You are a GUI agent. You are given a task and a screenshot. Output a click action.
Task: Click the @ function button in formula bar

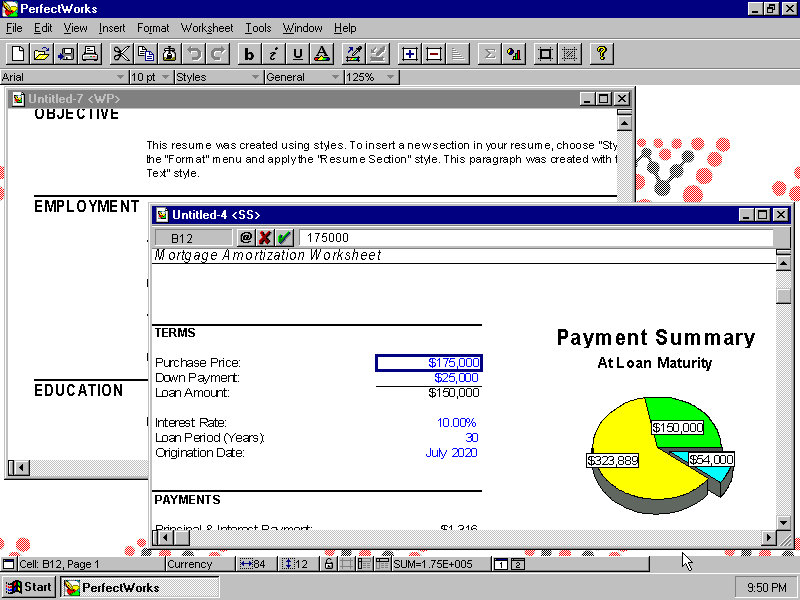[x=246, y=238]
